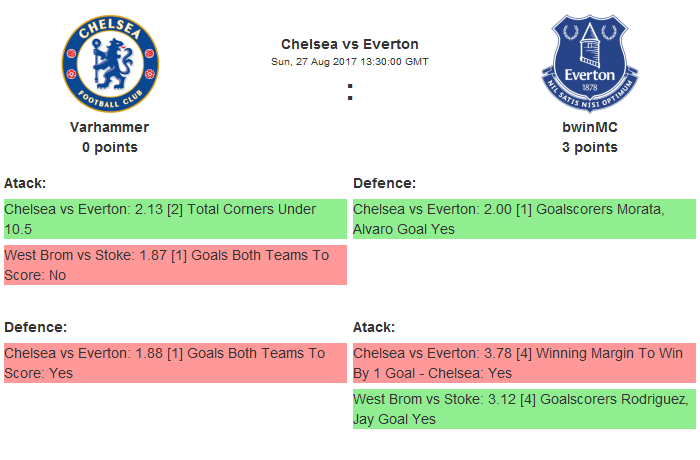Click the right Atack section heading
The width and height of the screenshot is (700, 460).
374,327
